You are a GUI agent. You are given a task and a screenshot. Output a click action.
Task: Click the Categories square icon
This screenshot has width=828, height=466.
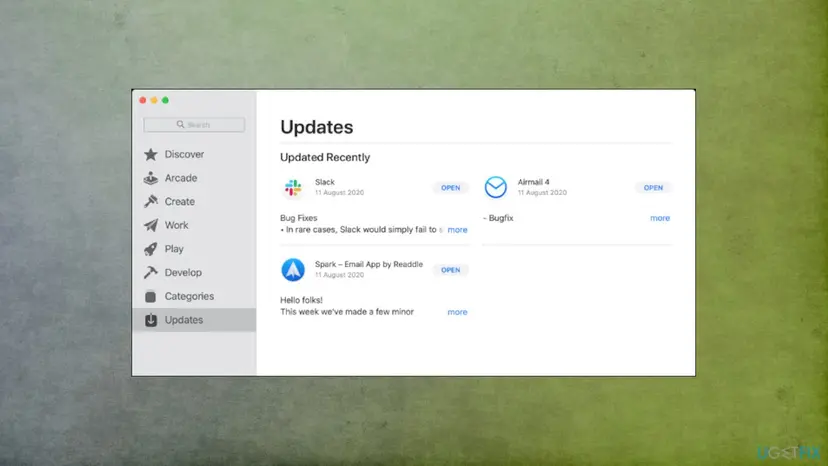coord(150,296)
